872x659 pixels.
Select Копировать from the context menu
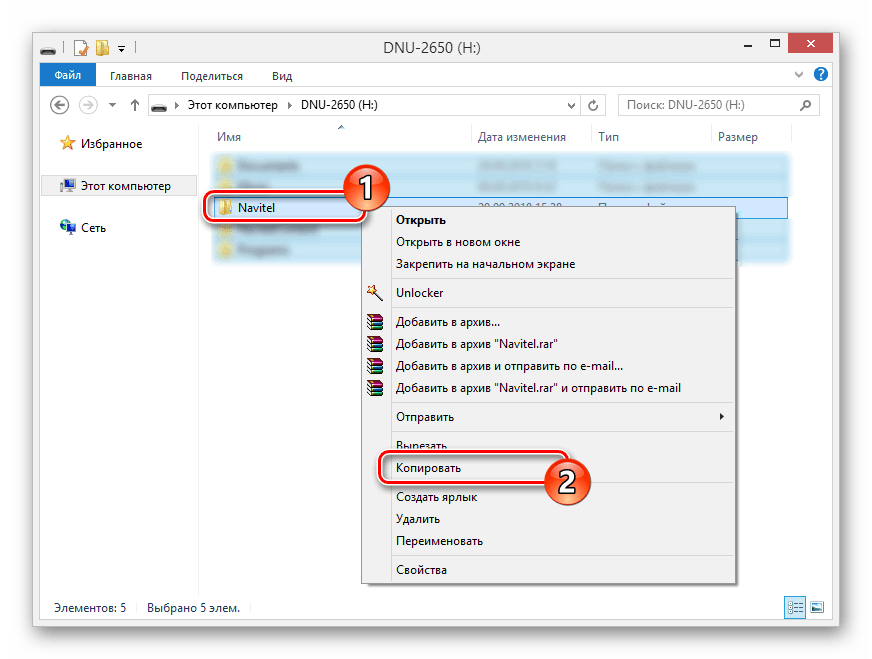coord(428,467)
